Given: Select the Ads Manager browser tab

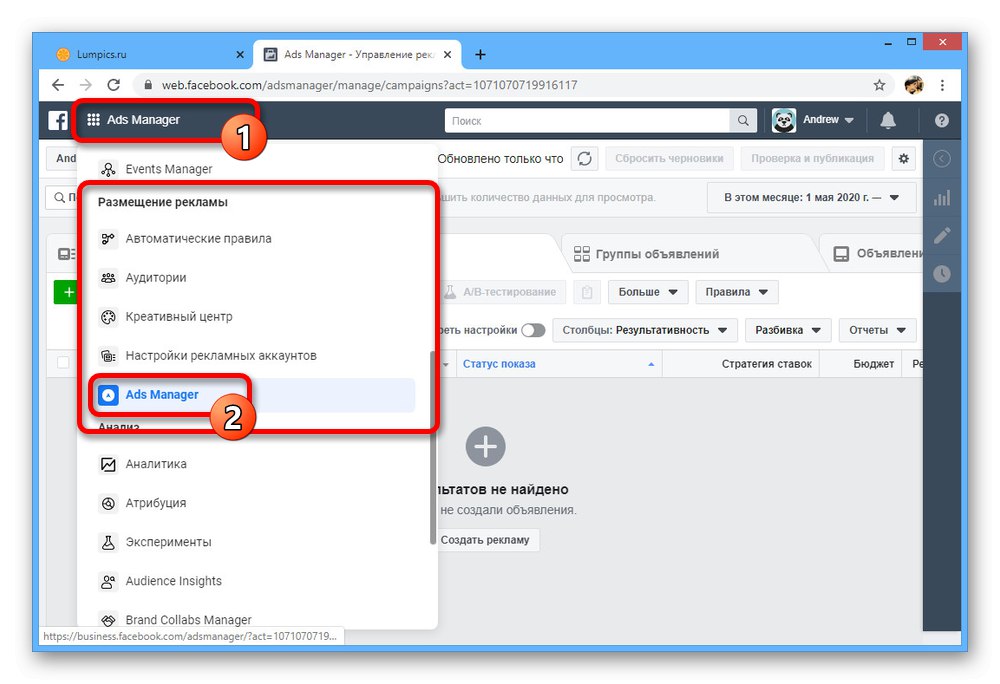Looking at the screenshot, I should click(x=357, y=54).
